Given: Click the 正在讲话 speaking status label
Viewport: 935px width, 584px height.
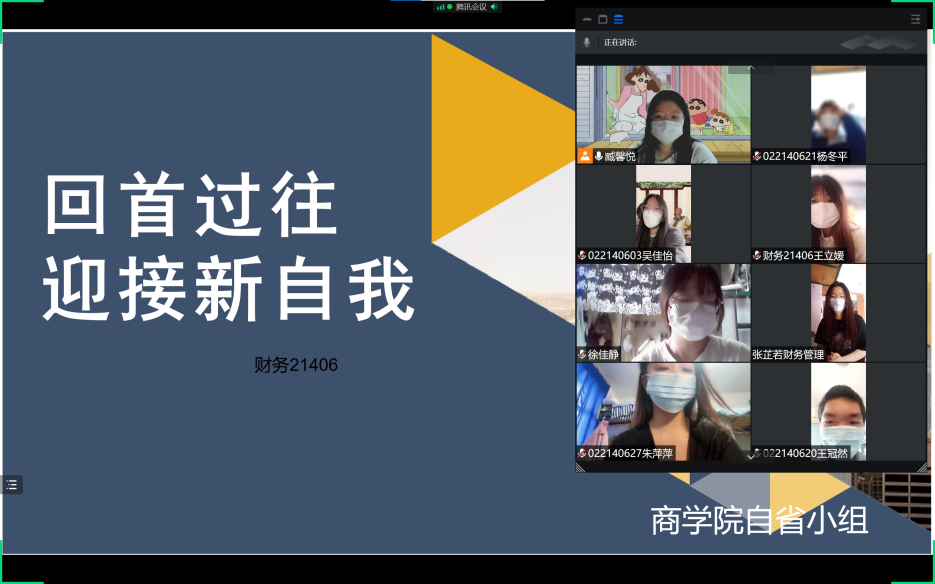Looking at the screenshot, I should click(620, 43).
